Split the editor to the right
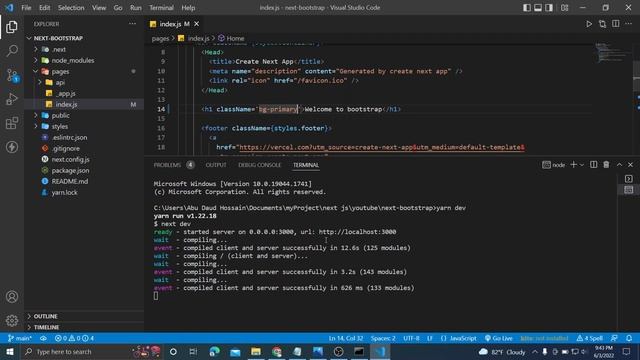Image resolution: width=640 pixels, height=360 pixels. click(616, 24)
